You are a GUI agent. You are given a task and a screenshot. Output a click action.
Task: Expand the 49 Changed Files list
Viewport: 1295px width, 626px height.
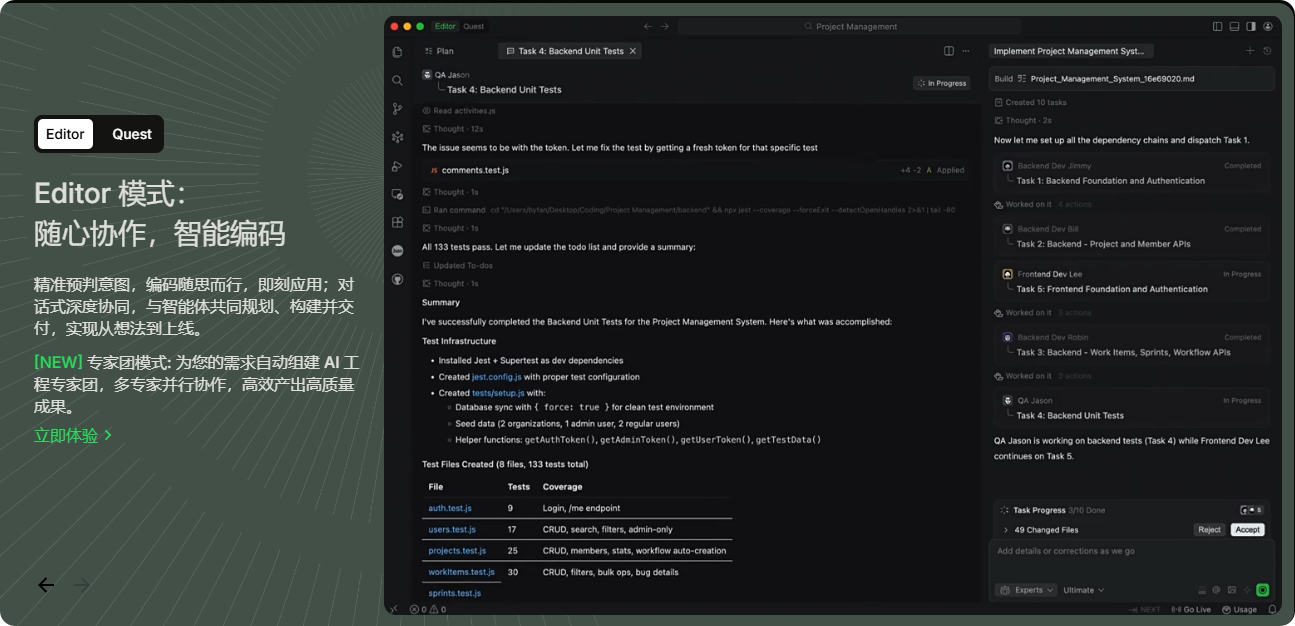[x=1006, y=530]
